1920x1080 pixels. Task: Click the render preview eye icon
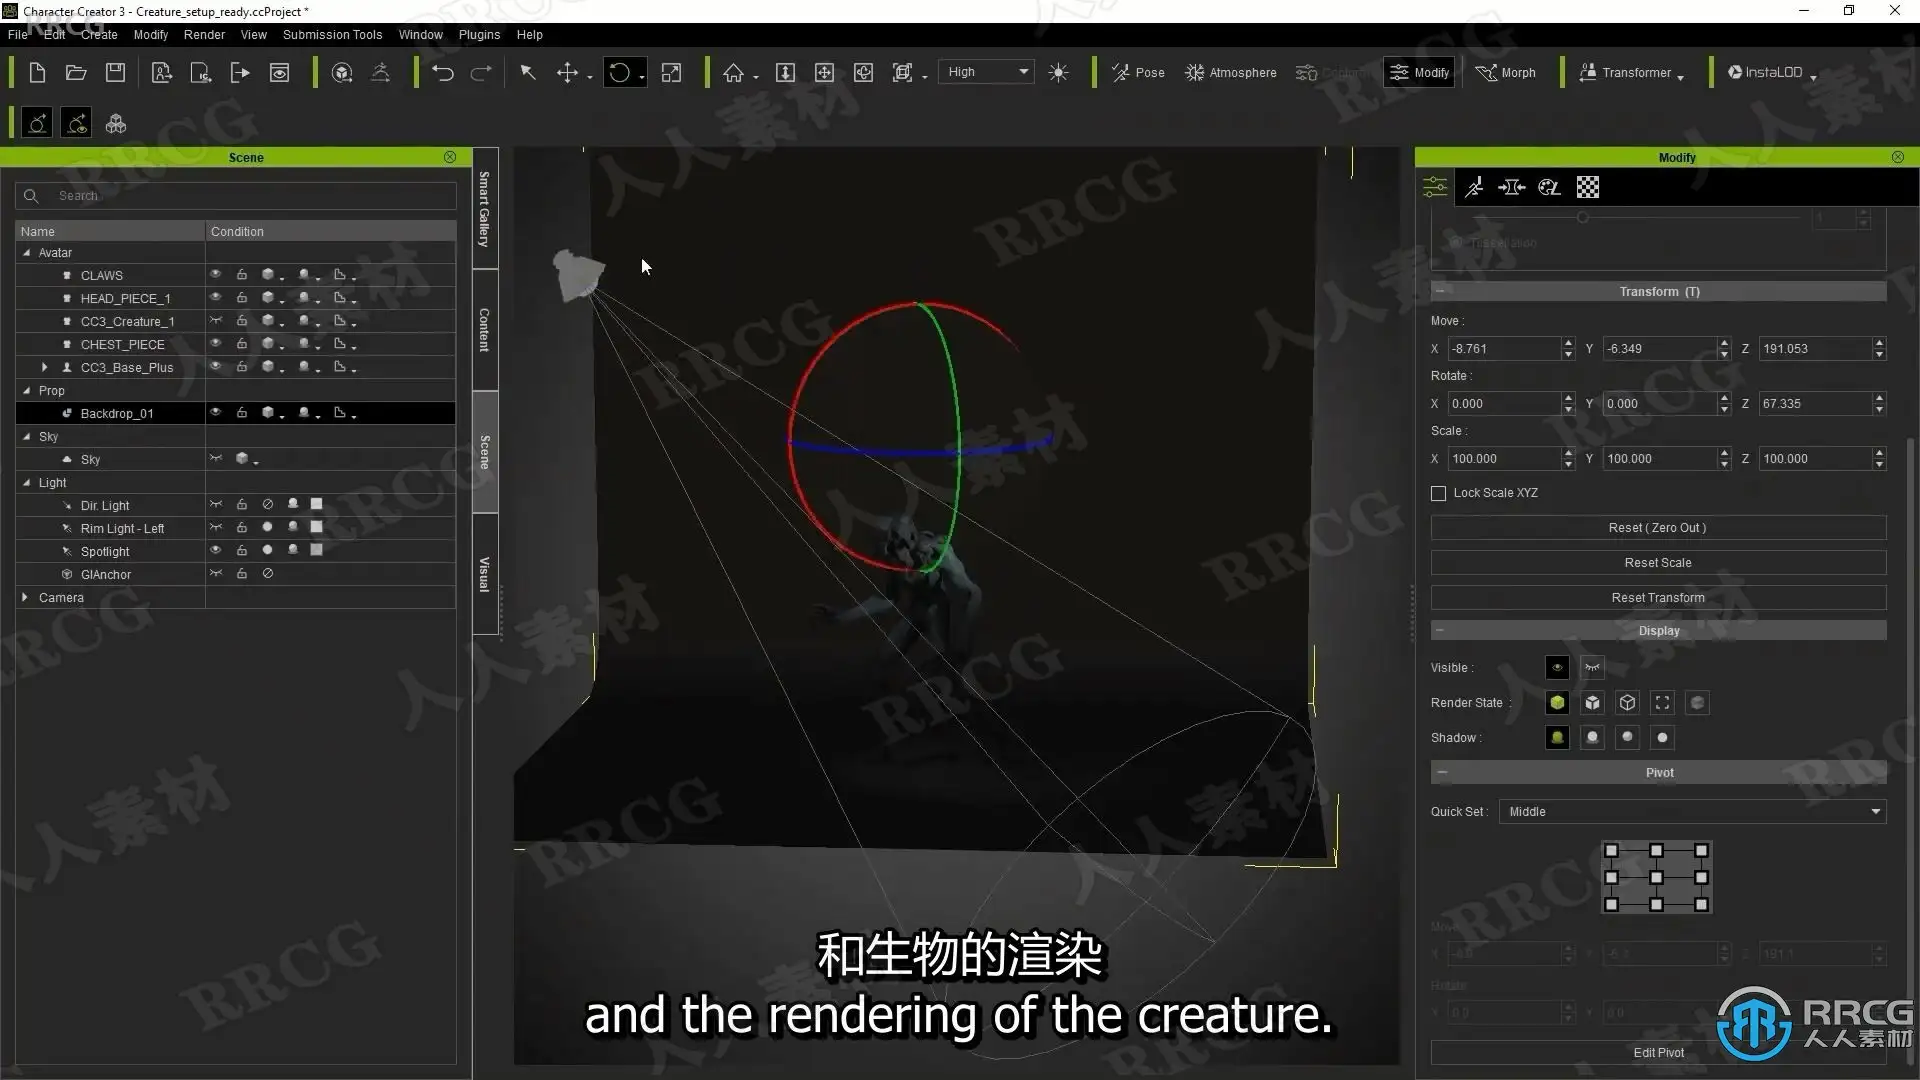[280, 72]
